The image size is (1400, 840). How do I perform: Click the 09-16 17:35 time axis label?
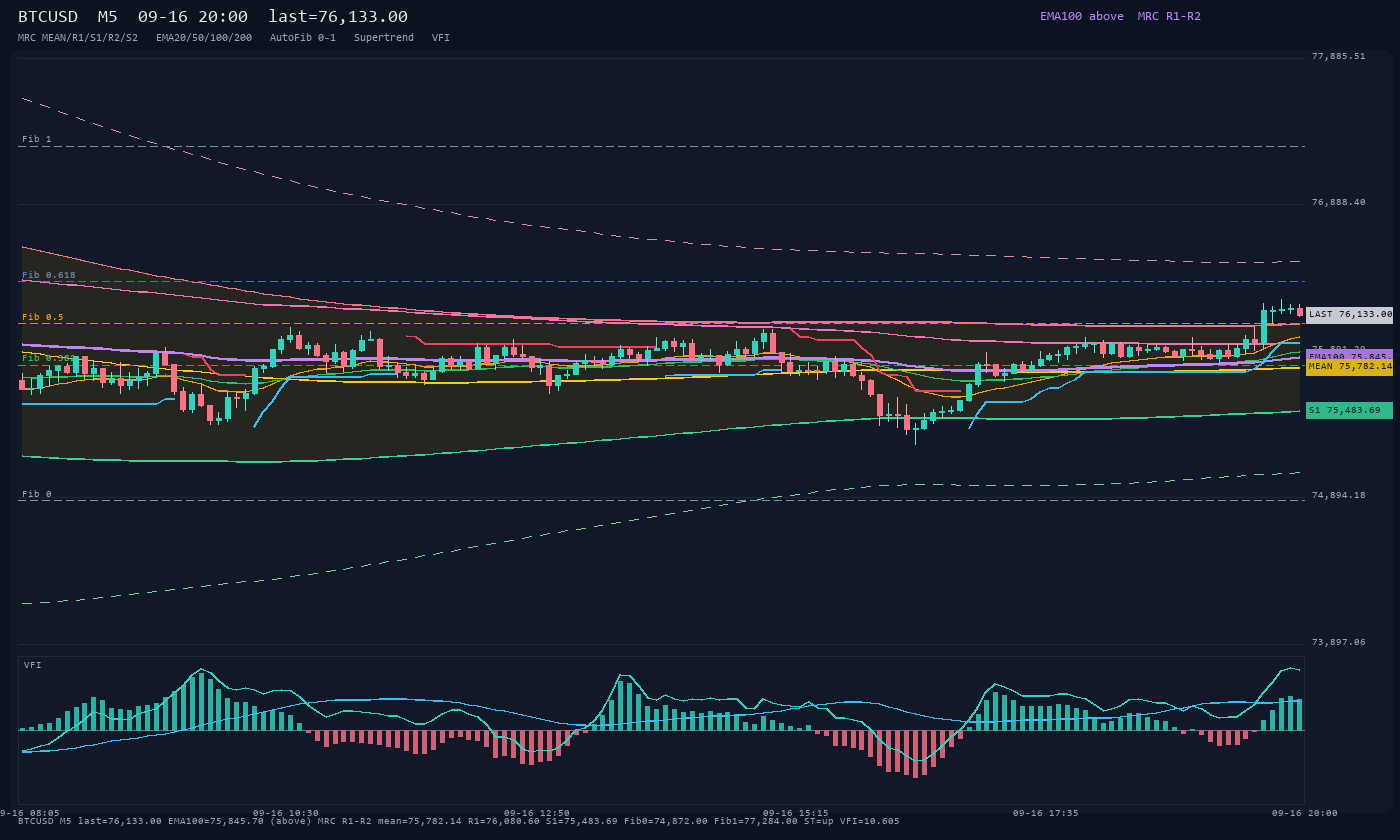click(1046, 813)
